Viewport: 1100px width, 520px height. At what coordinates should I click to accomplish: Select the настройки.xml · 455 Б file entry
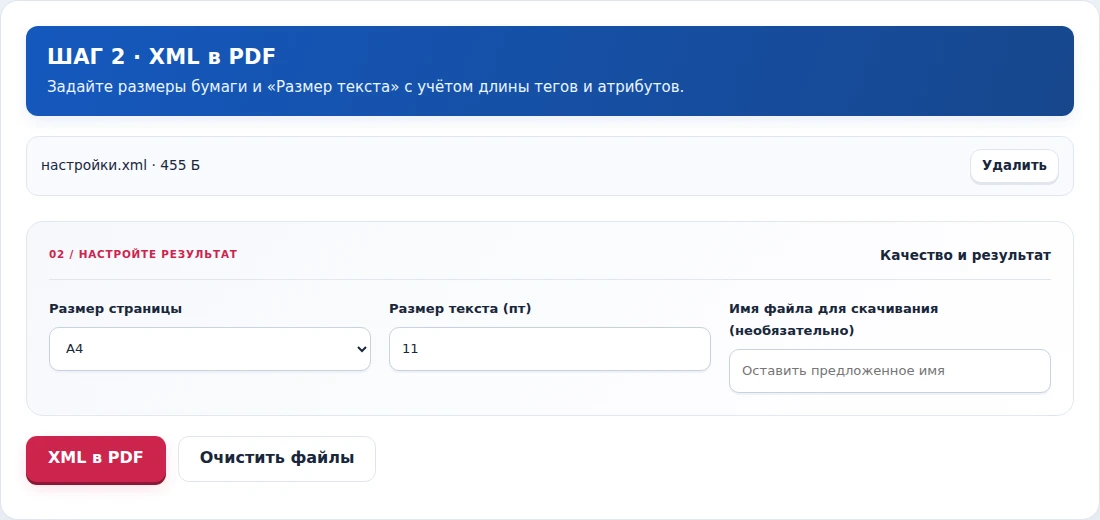coord(121,166)
